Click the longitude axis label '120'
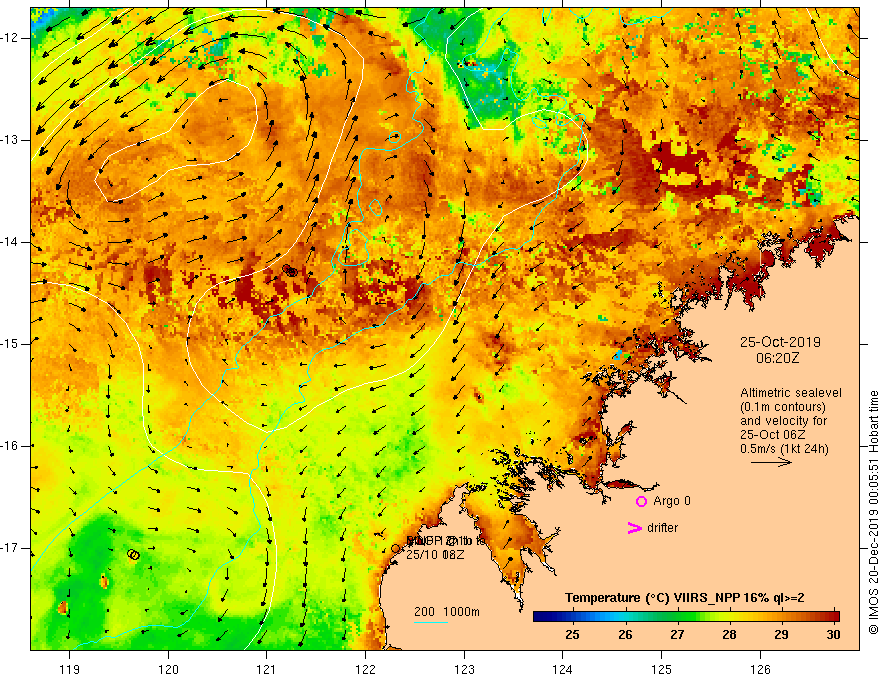The width and height of the screenshot is (880, 680). [168, 670]
